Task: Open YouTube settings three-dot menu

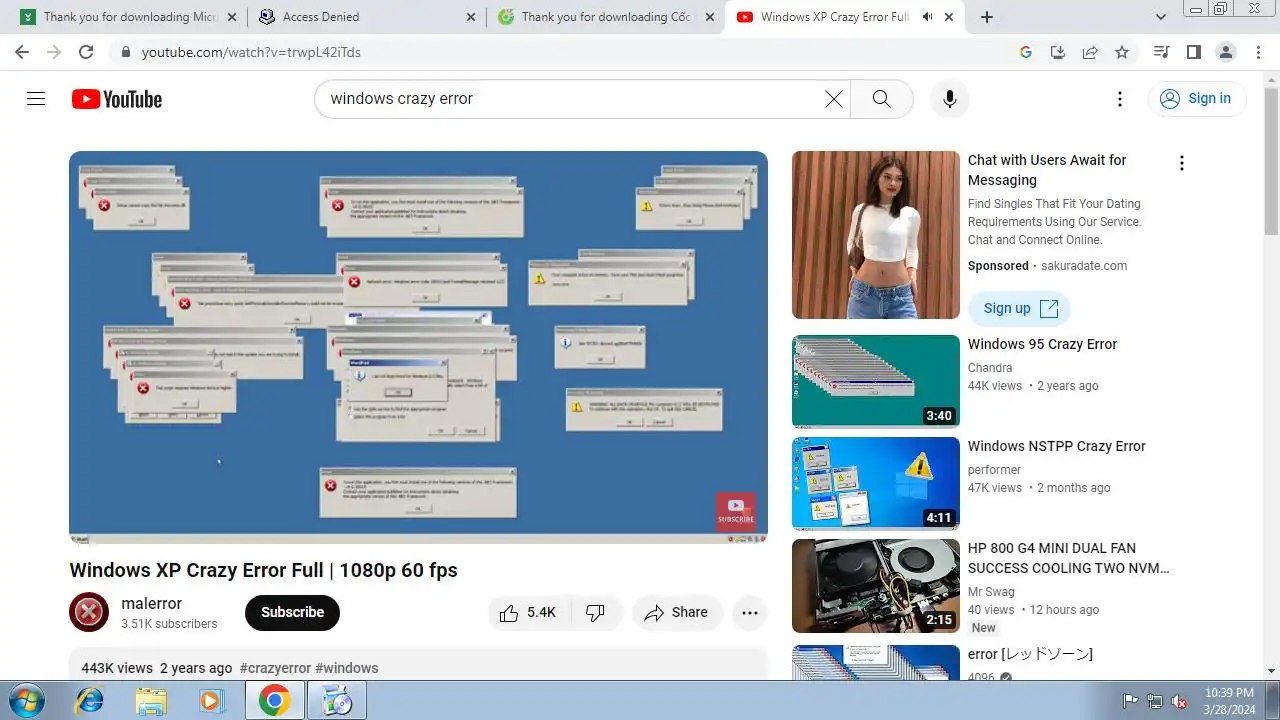Action: click(1120, 99)
